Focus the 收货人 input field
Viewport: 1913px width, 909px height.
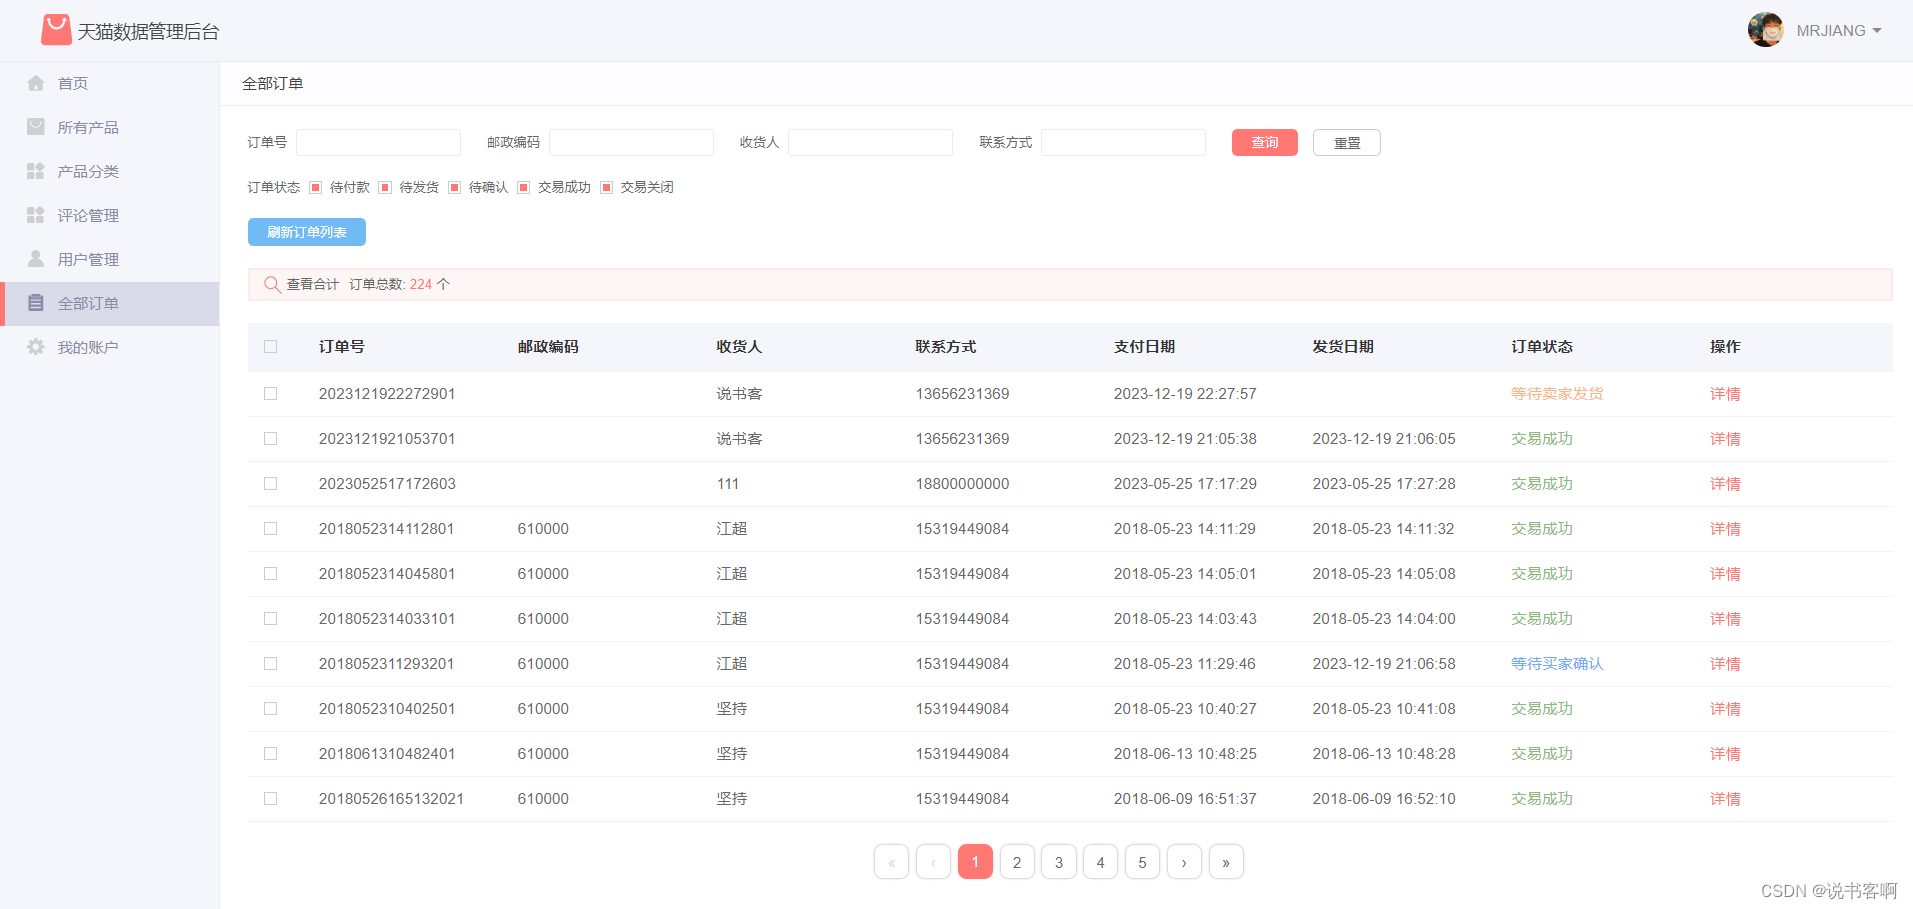870,142
